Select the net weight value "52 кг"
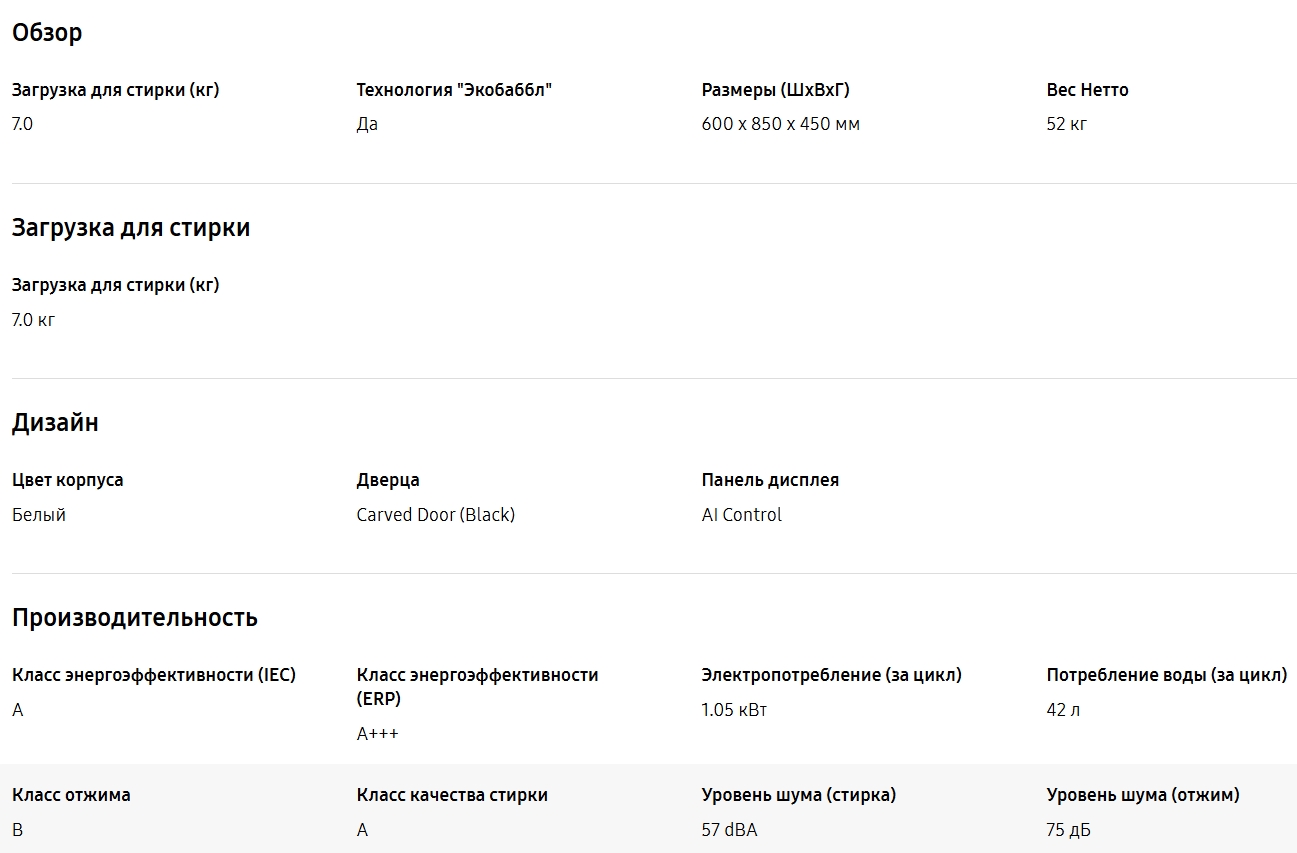This screenshot has width=1297, height=853. tap(1066, 124)
